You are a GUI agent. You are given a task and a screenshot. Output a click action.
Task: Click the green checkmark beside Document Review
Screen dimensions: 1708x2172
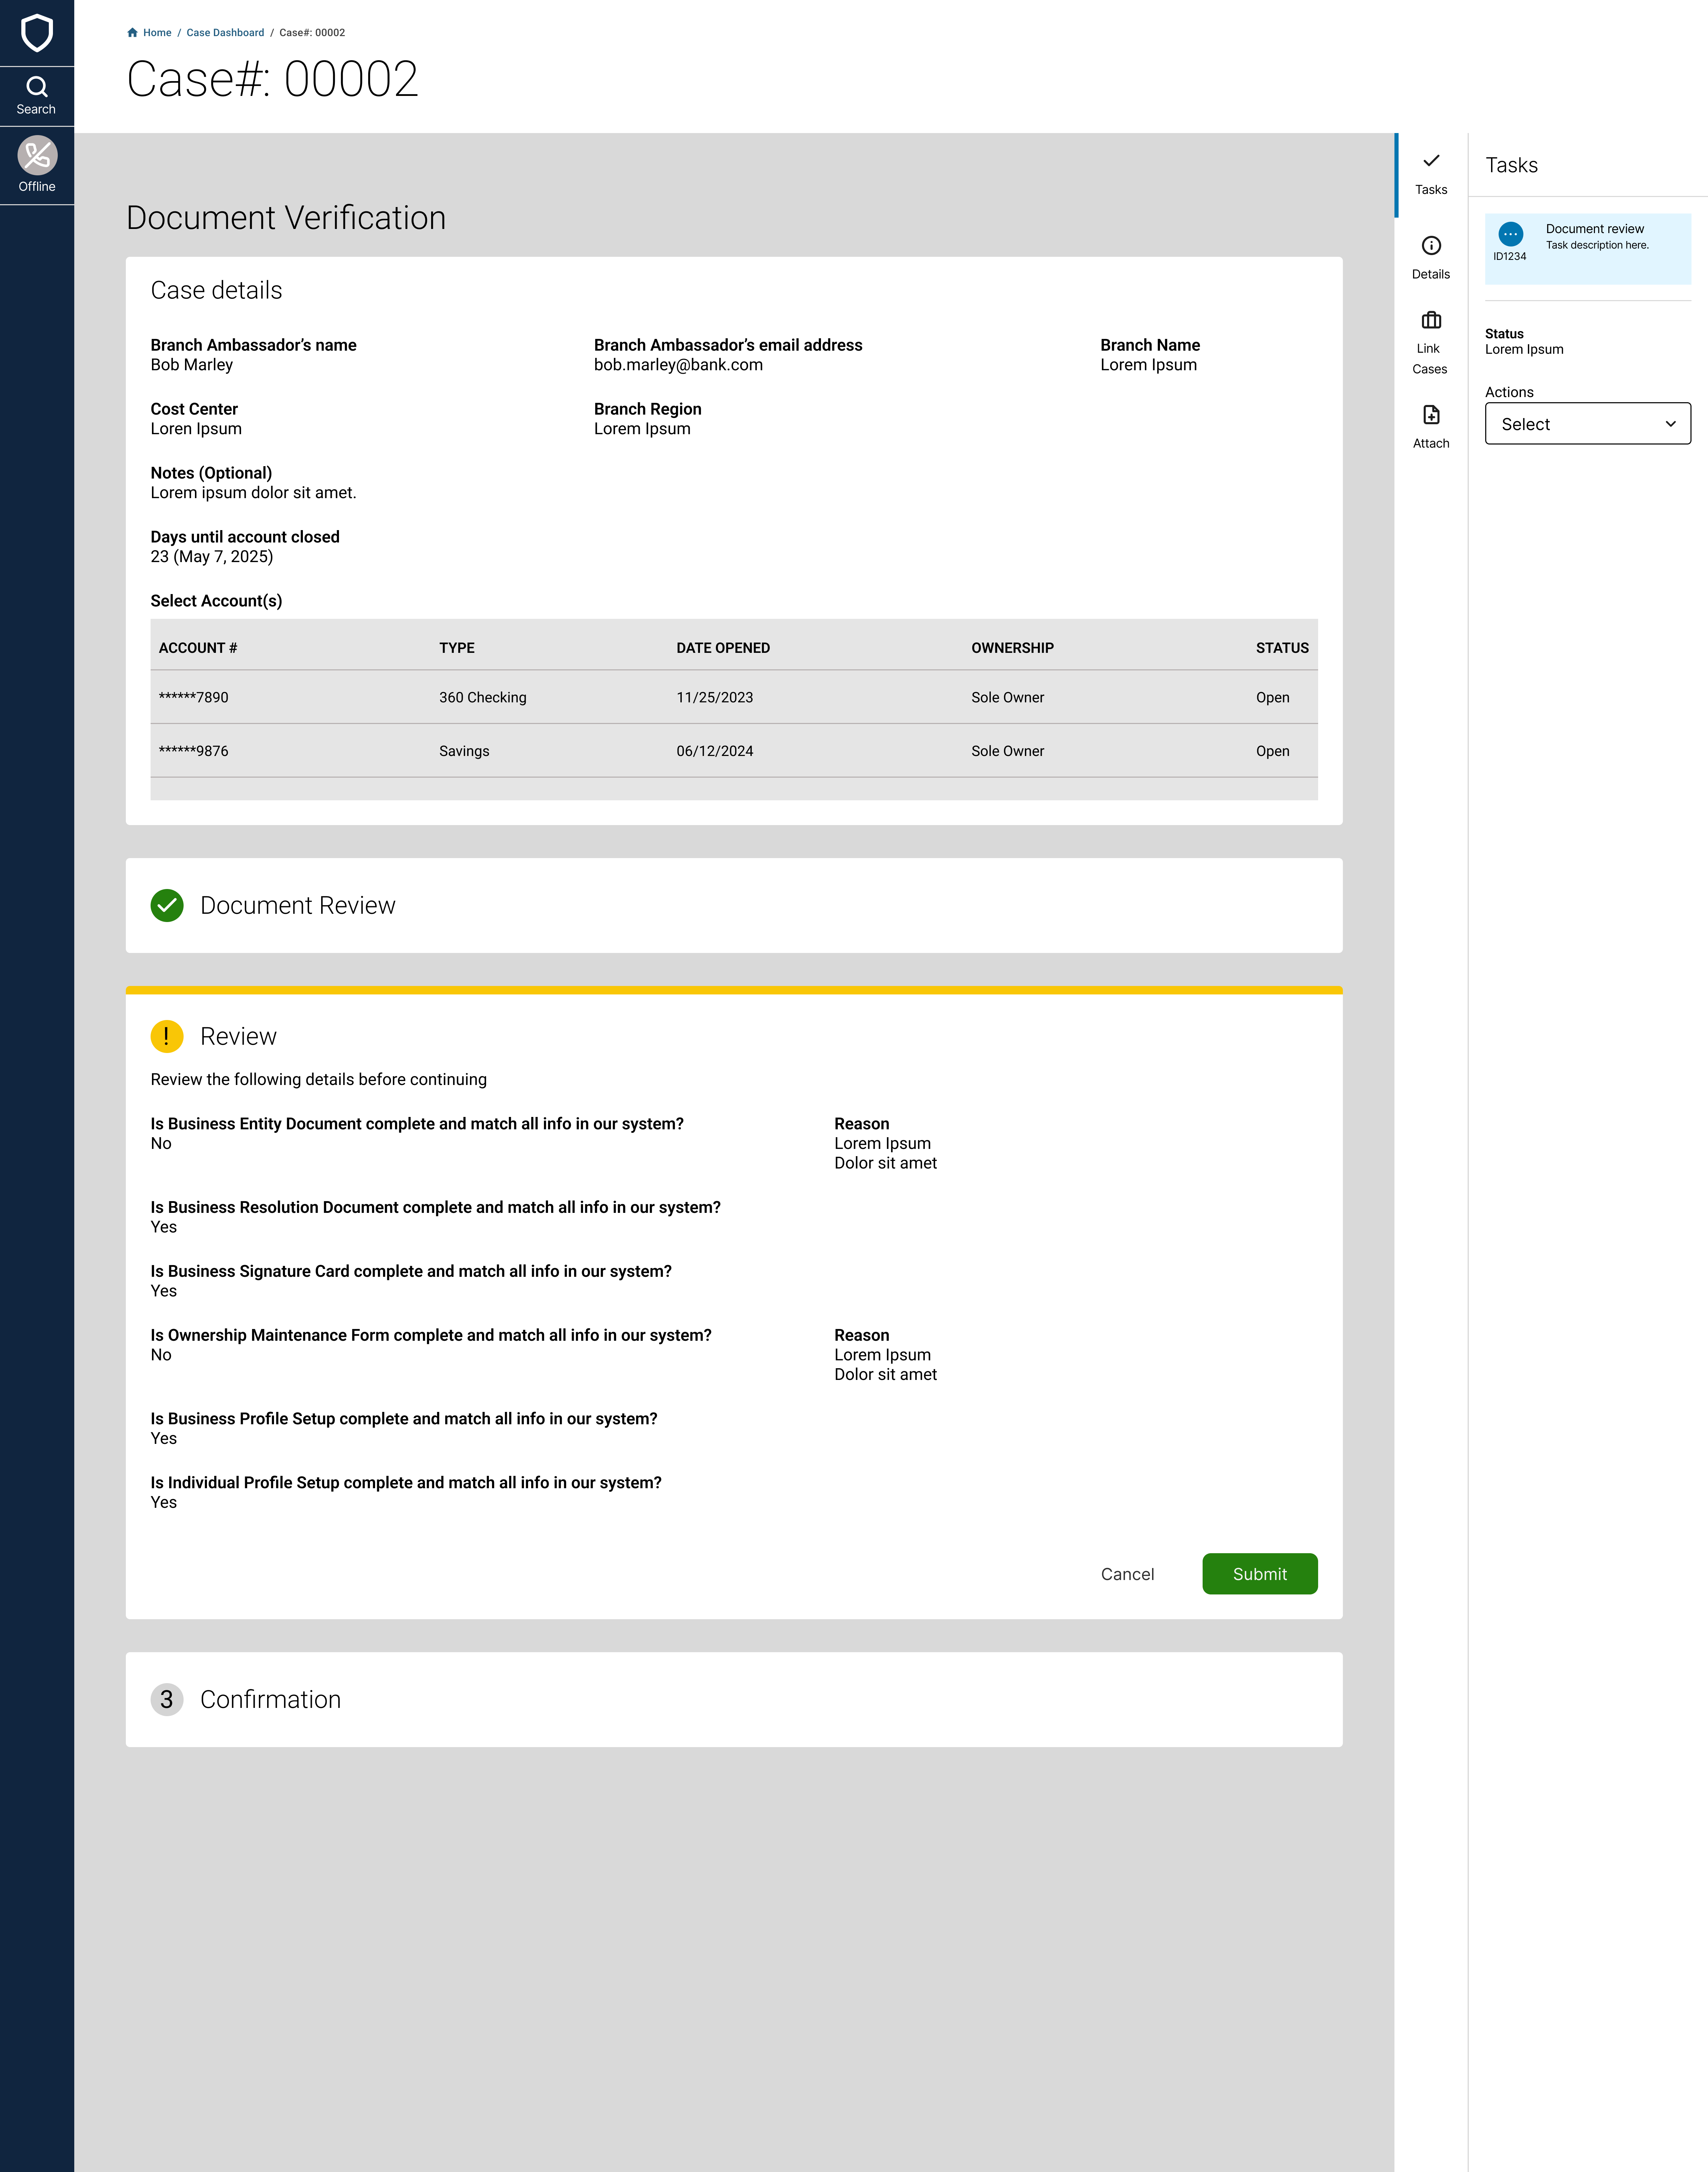point(167,905)
